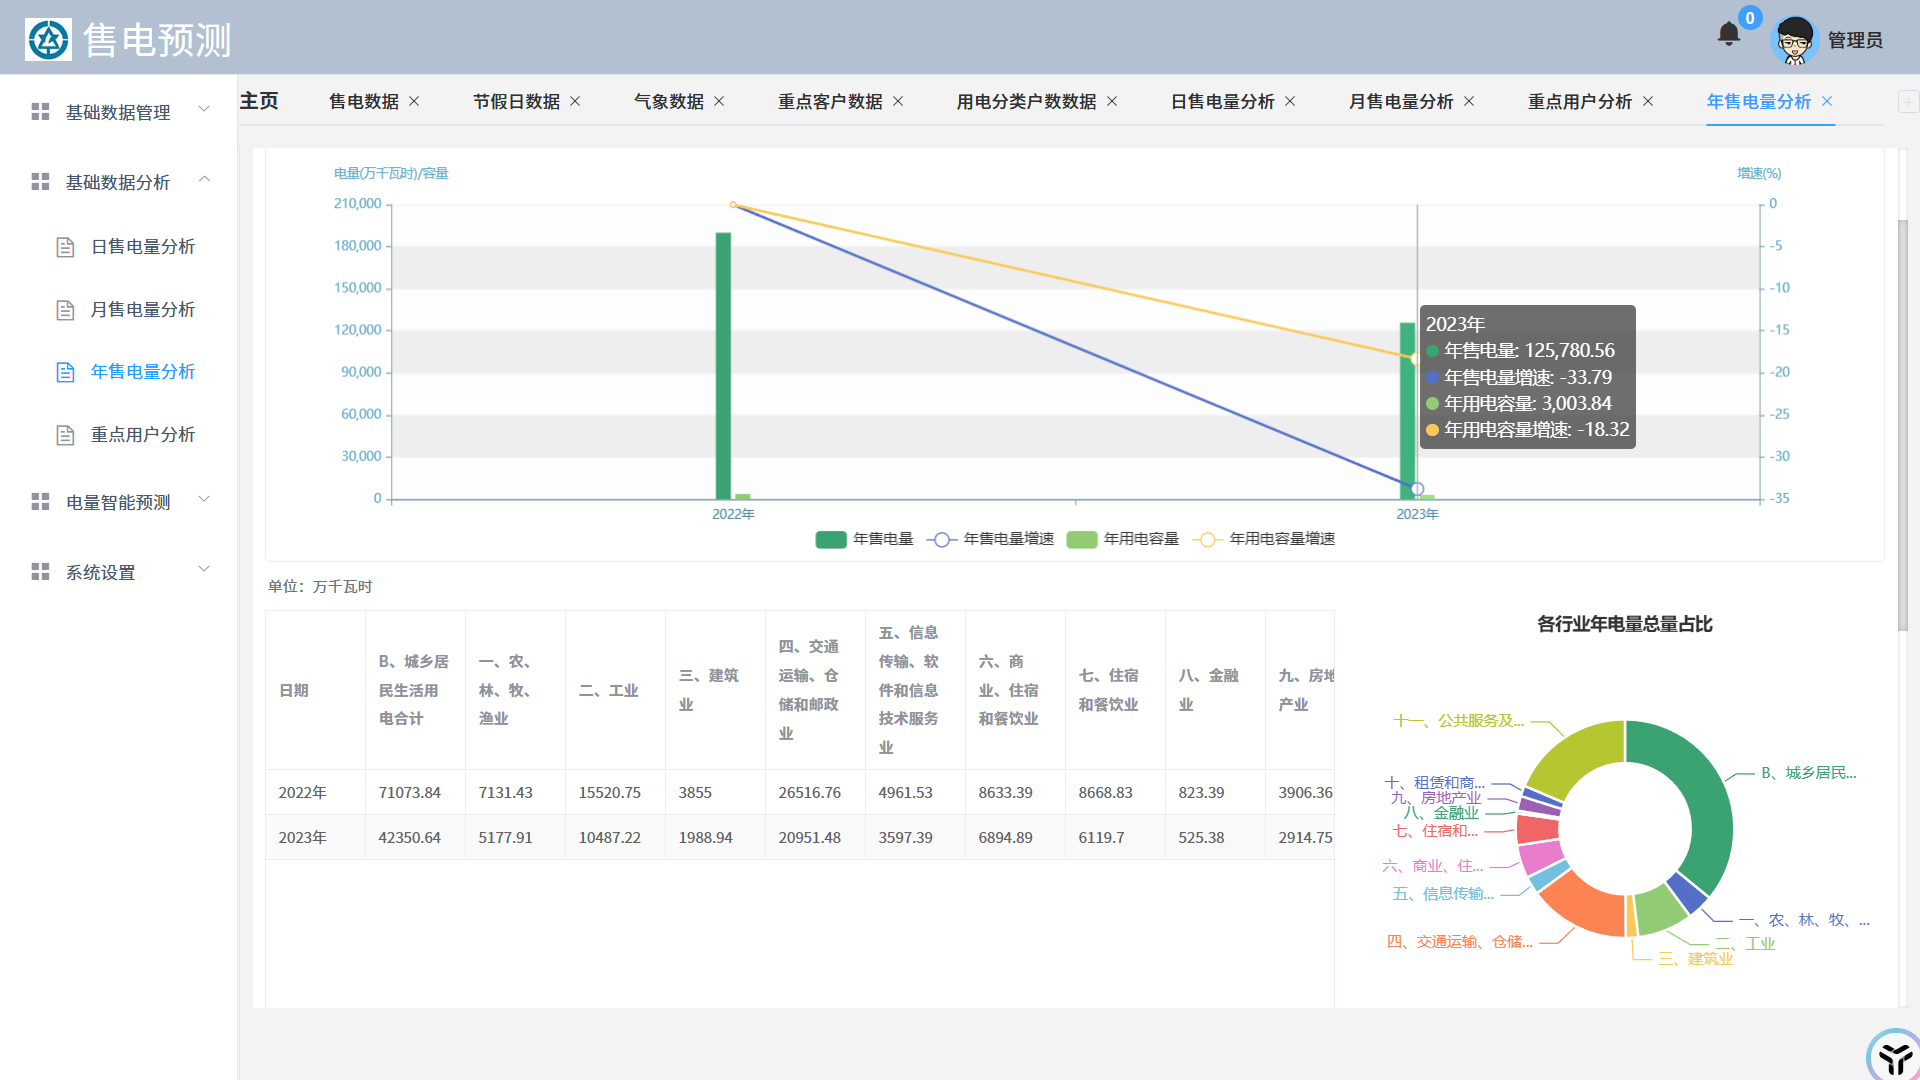1920x1080 pixels.
Task: Expand the 电量智能预测 sidebar menu
Action: click(118, 502)
